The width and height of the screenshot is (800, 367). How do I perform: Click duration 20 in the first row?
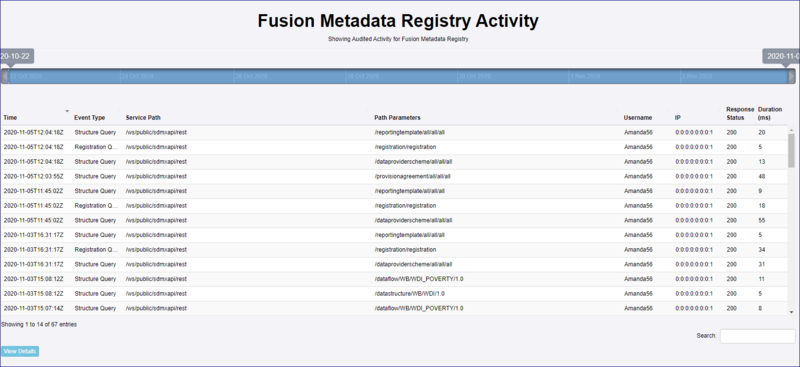point(761,132)
